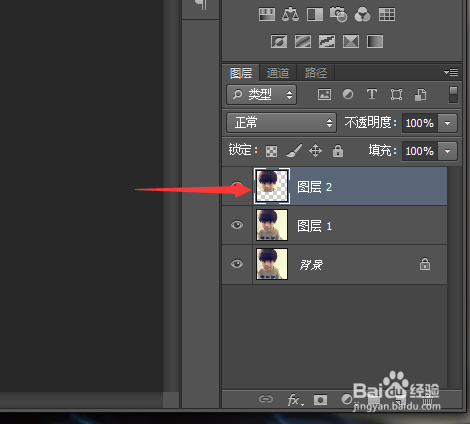Click the Link layers chain icon
Screen dimensions: 470x424
pos(266,399)
